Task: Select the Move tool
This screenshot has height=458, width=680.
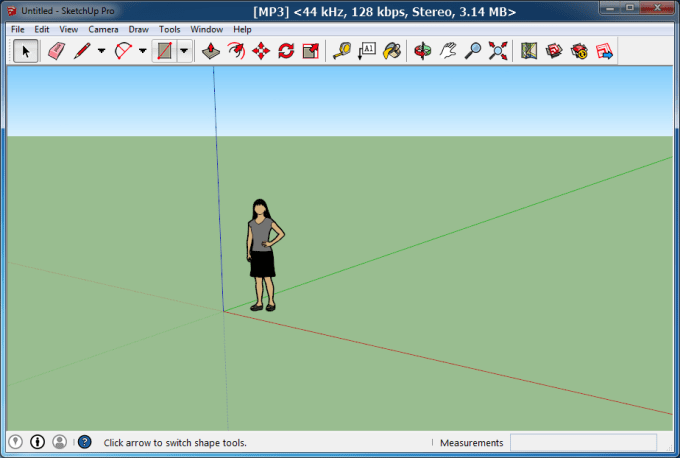Action: point(261,51)
